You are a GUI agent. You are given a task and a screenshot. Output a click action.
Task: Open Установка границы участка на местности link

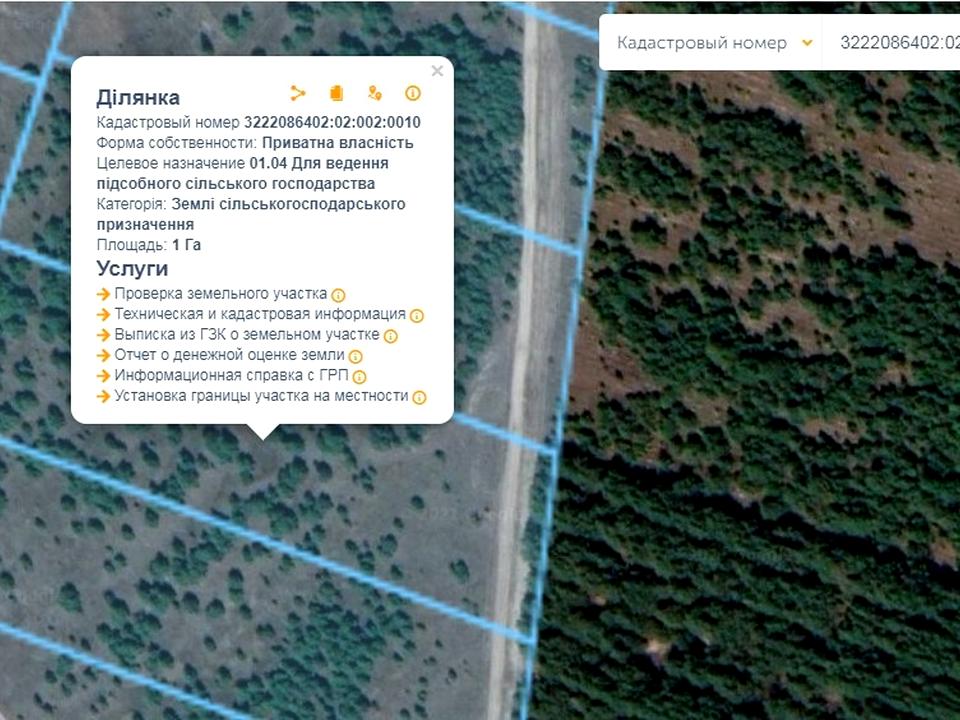(261, 396)
